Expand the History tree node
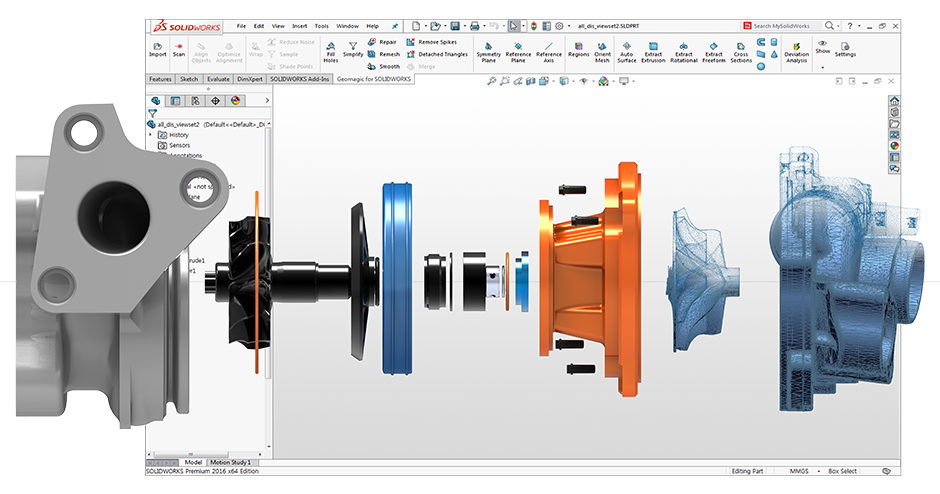 pos(150,134)
